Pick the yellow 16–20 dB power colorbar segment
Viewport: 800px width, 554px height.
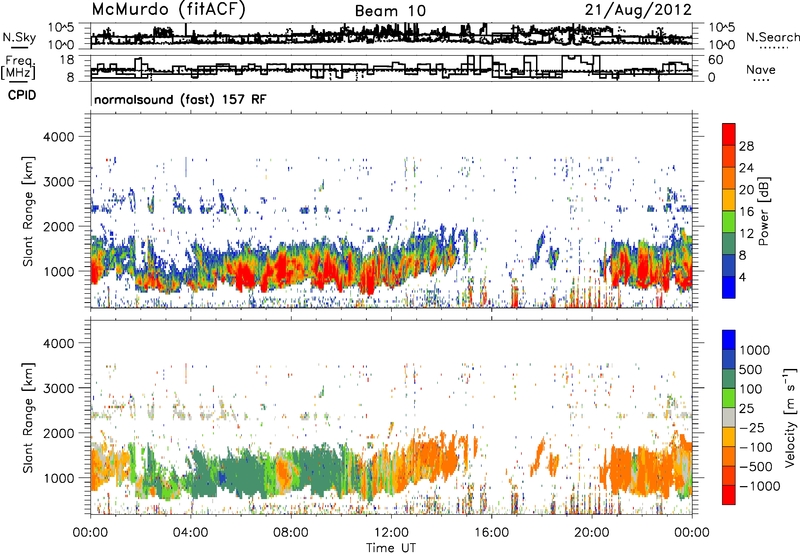coord(729,200)
